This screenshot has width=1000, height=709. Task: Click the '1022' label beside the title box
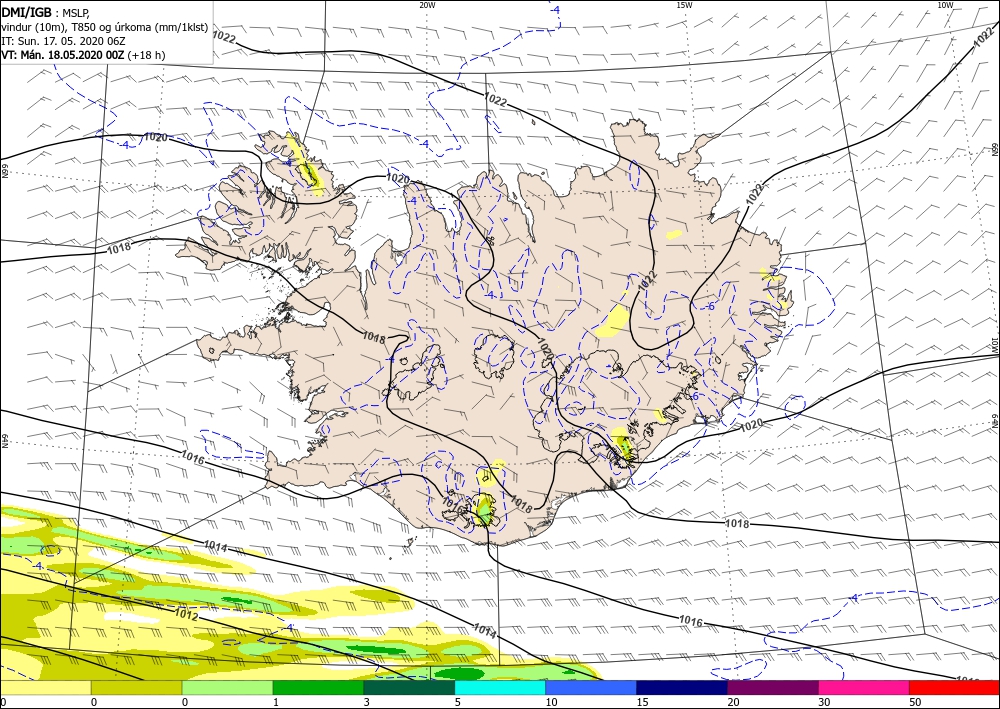click(224, 38)
